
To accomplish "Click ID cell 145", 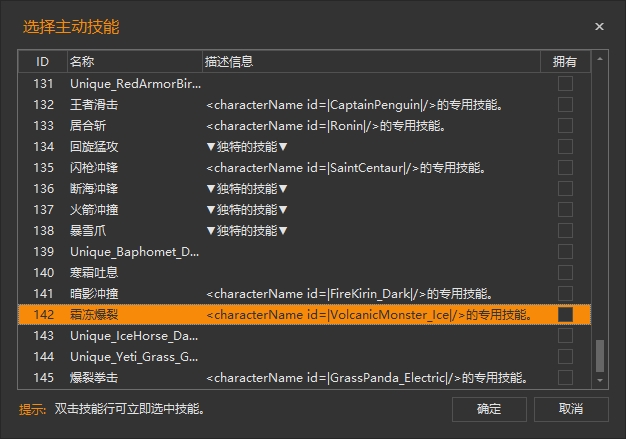I will click(x=44, y=378).
